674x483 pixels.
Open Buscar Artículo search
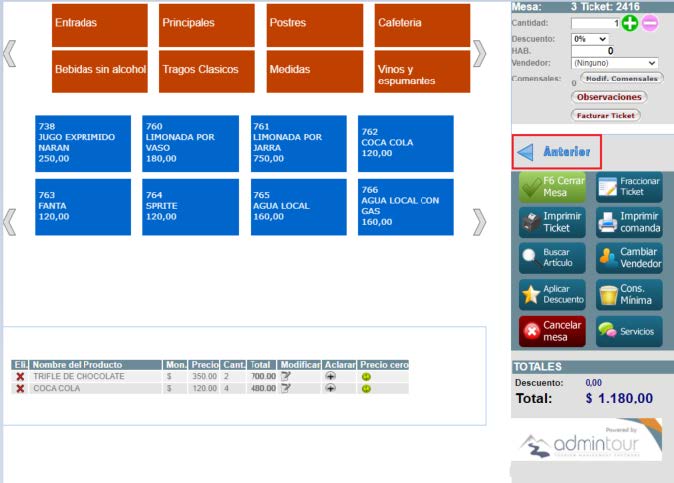click(x=551, y=258)
